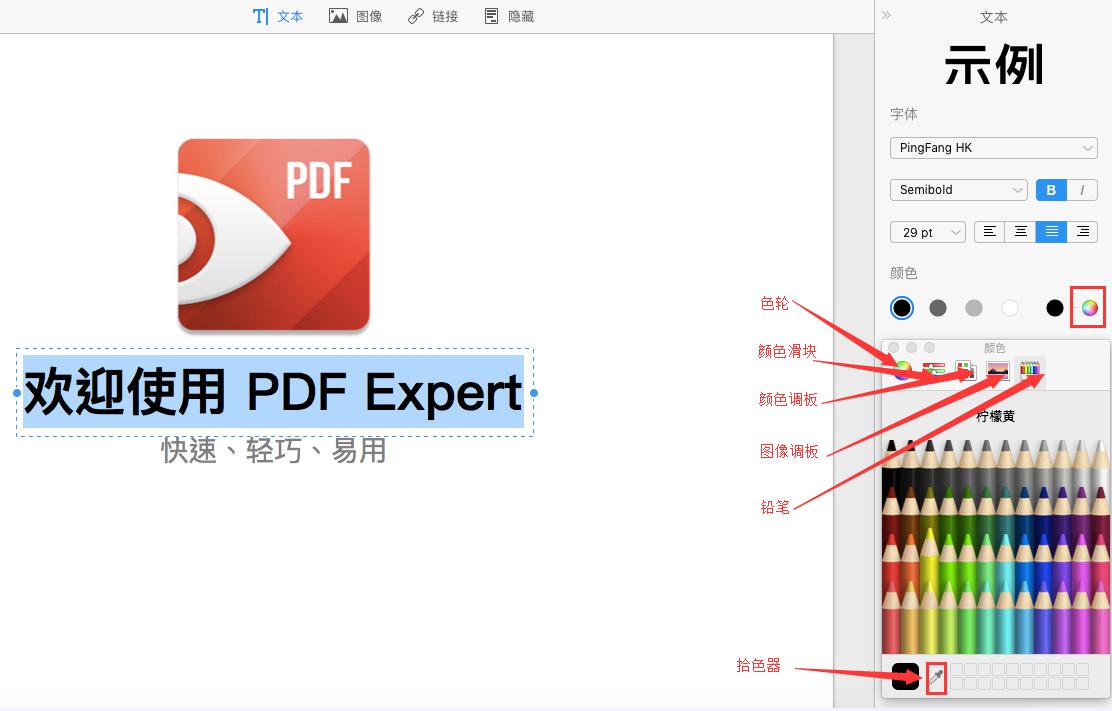Center-align the text
Viewport: 1112px width, 711px height.
(1021, 232)
